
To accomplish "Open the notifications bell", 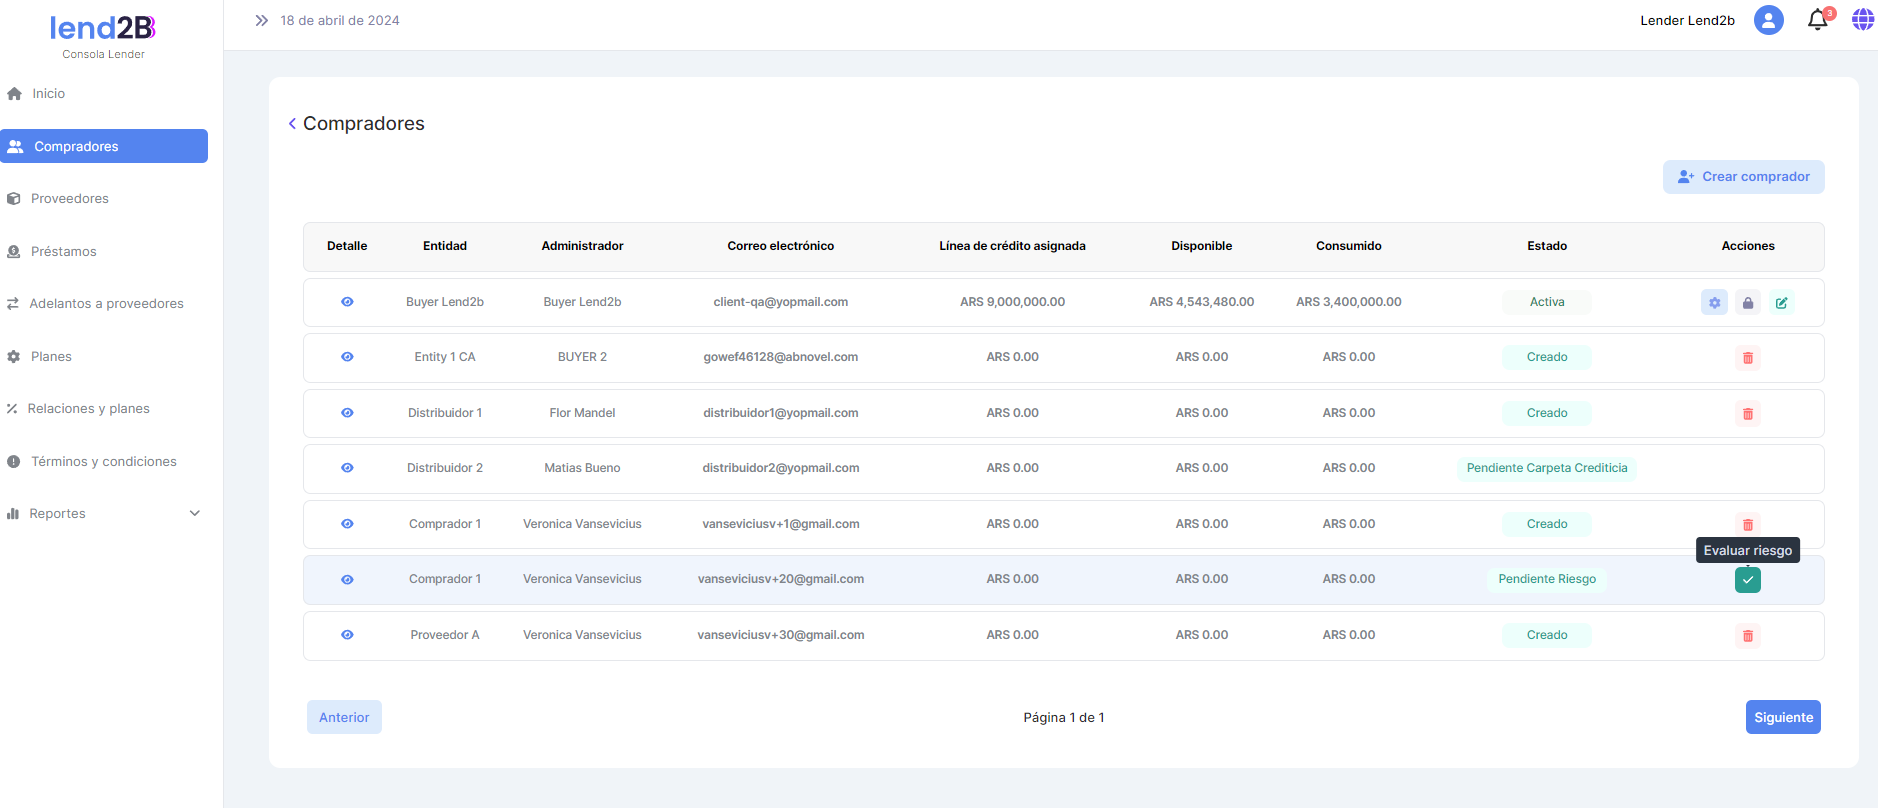I will coord(1818,21).
